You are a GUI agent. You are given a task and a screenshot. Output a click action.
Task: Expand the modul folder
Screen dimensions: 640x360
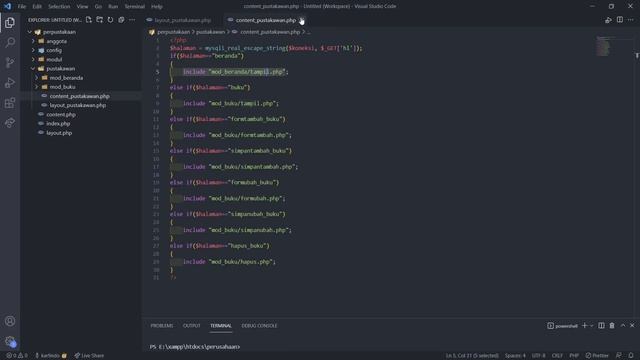[x=33, y=59]
